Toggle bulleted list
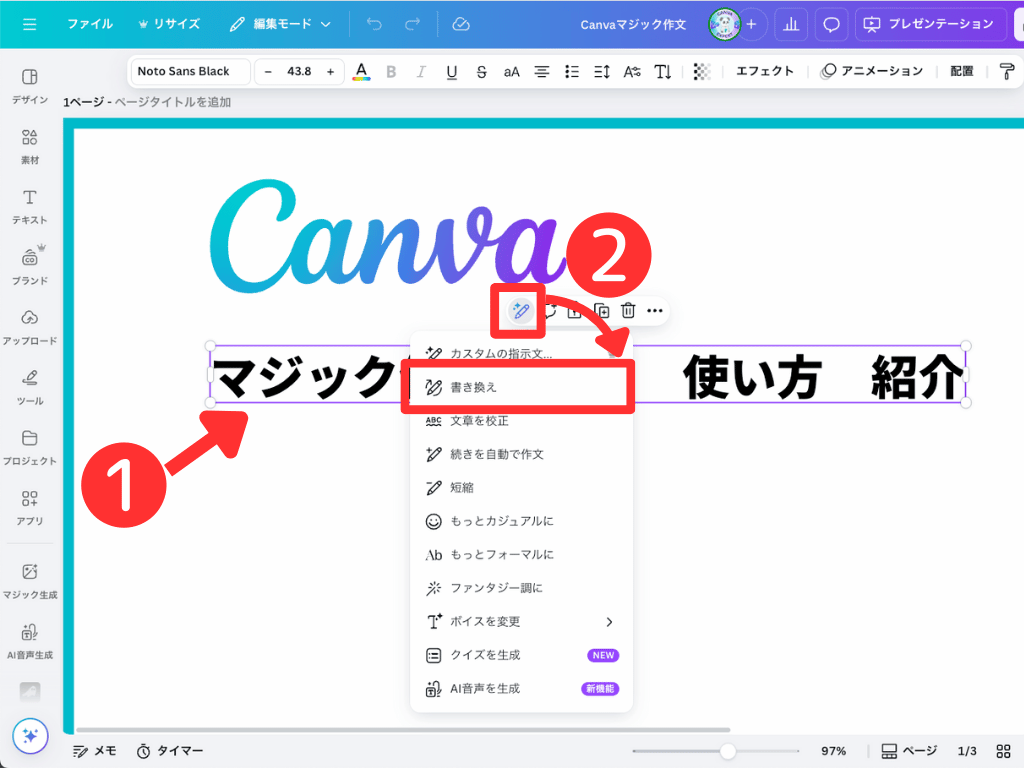 click(571, 71)
